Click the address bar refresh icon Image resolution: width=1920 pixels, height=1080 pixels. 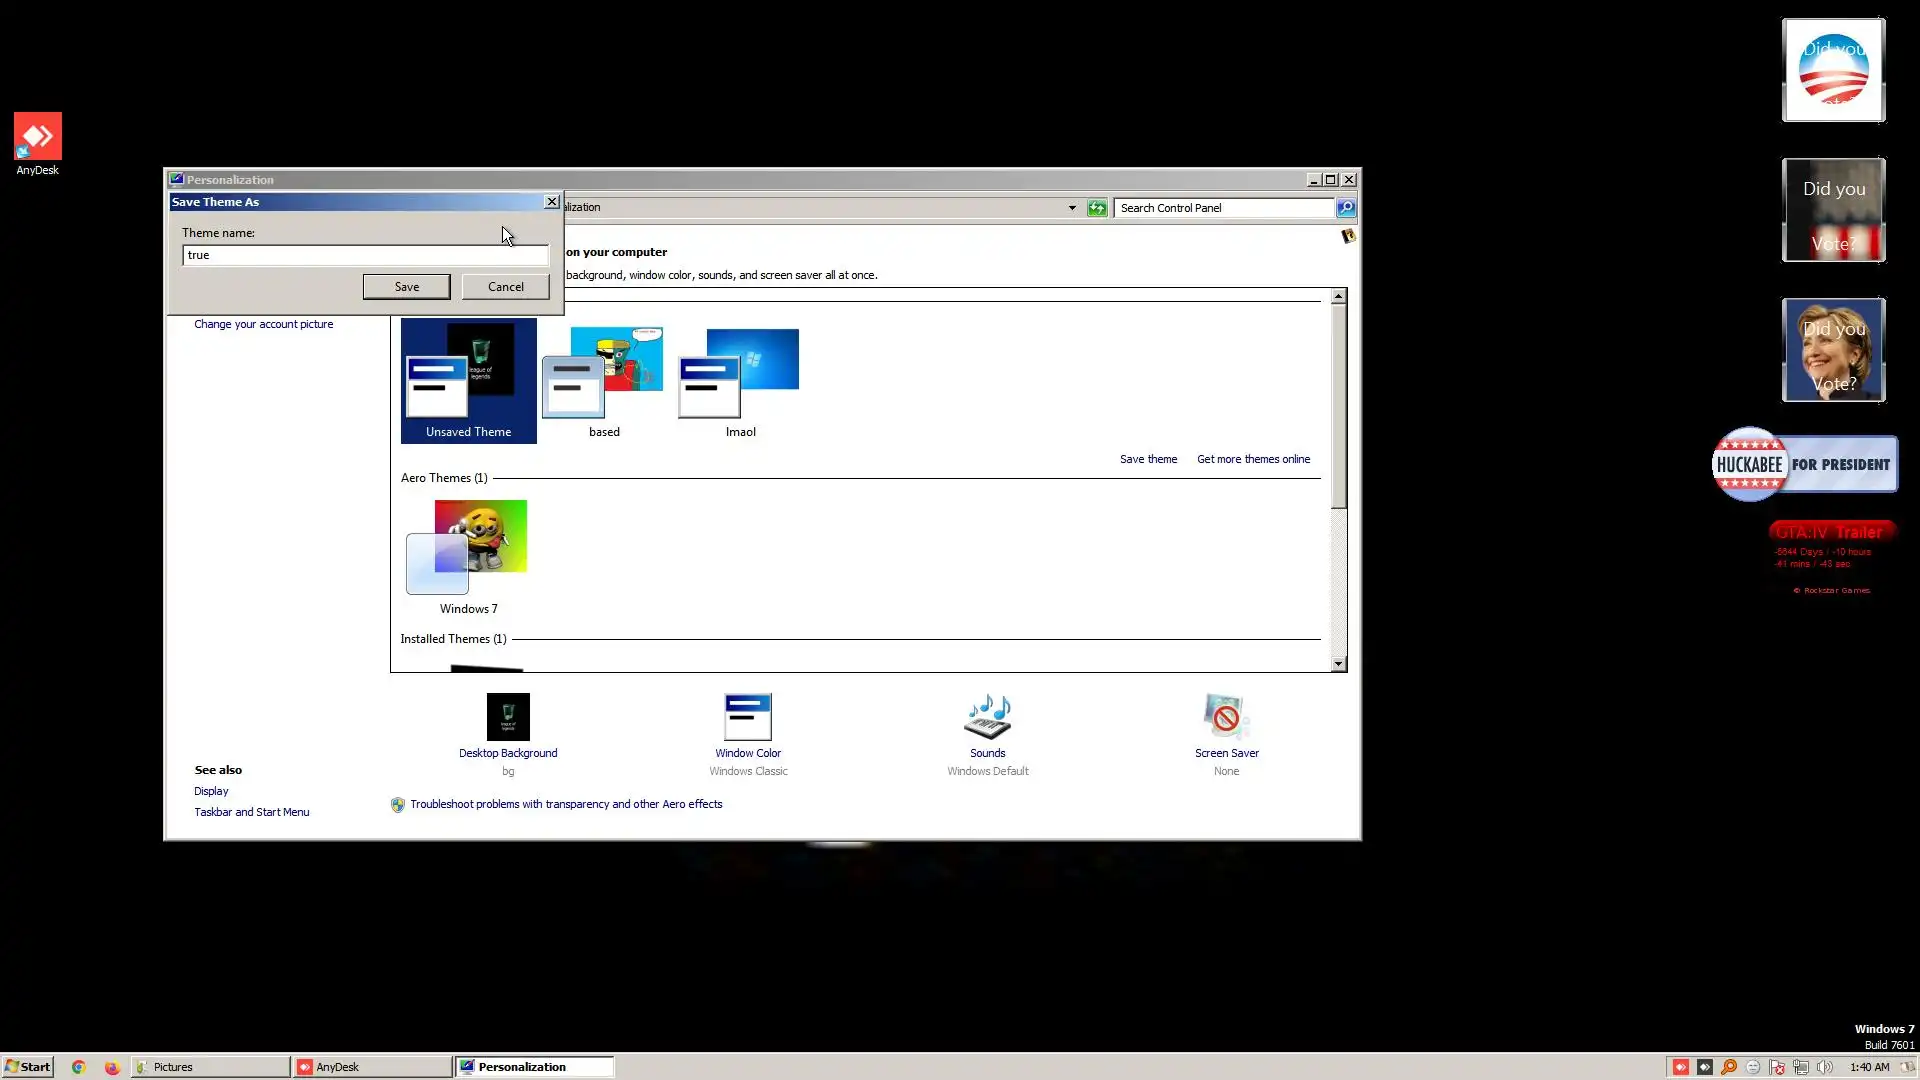click(x=1097, y=208)
